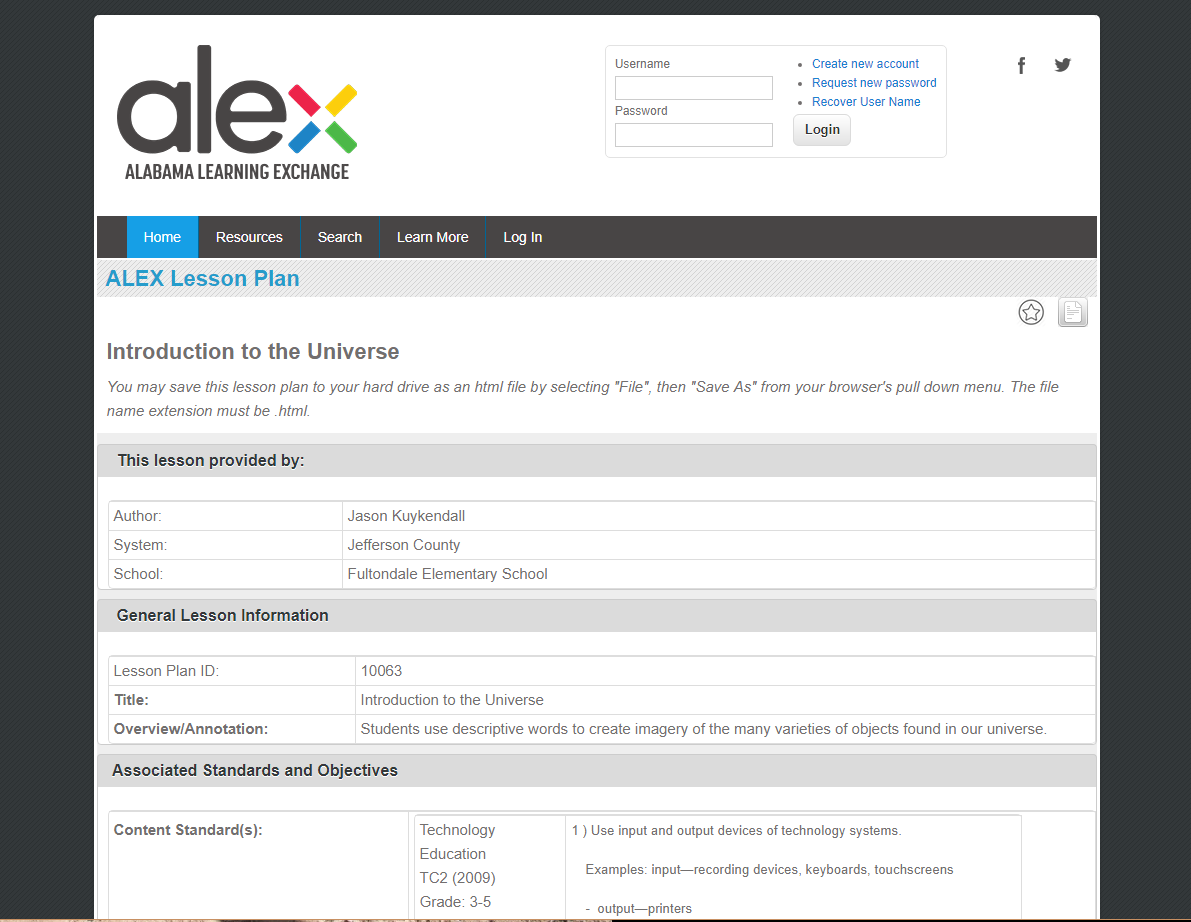1191x922 pixels.
Task: Open the ALEX Twitter page icon
Action: [1062, 64]
